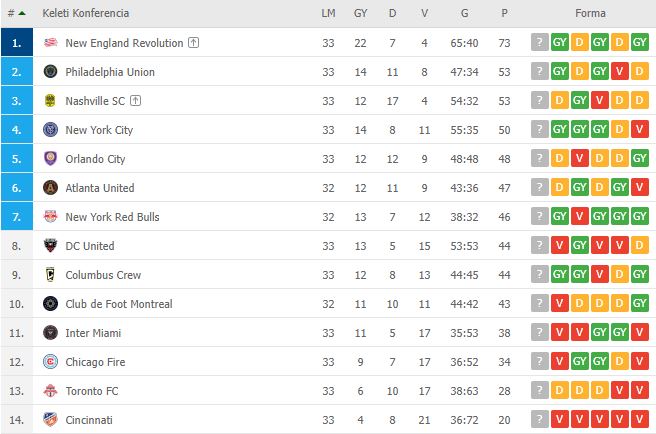Click the Cincinnati team crest icon

[x=50, y=419]
